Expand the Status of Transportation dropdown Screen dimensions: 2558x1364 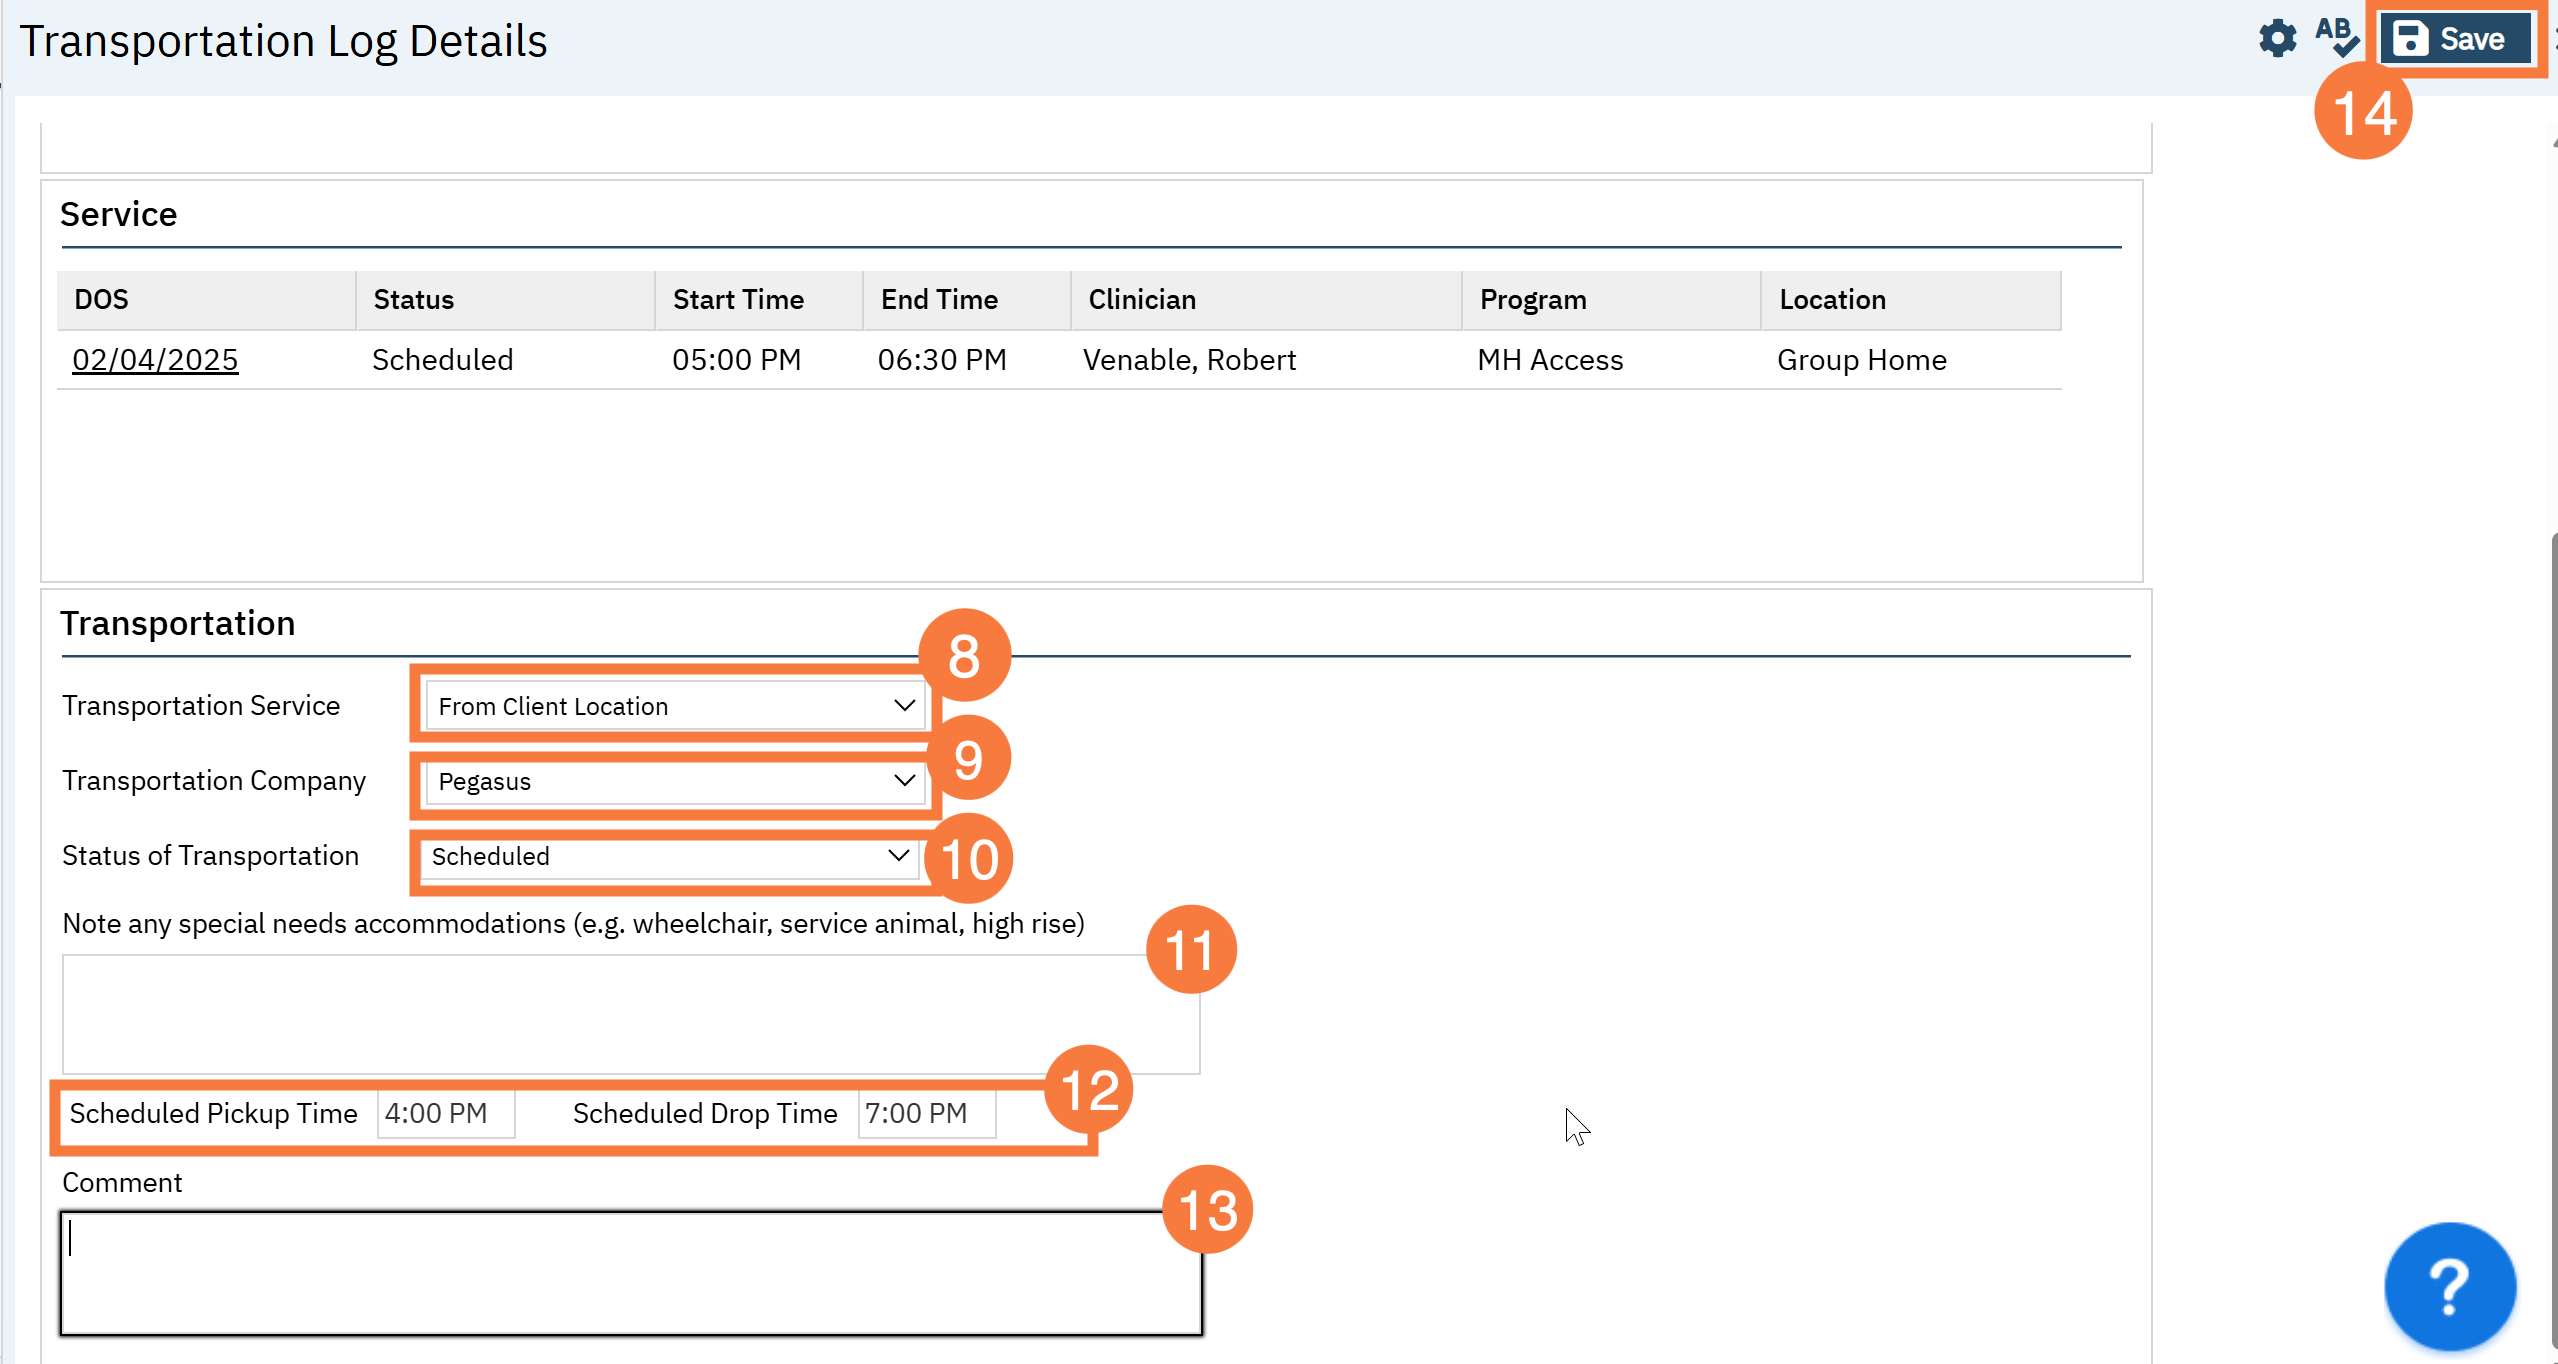670,856
